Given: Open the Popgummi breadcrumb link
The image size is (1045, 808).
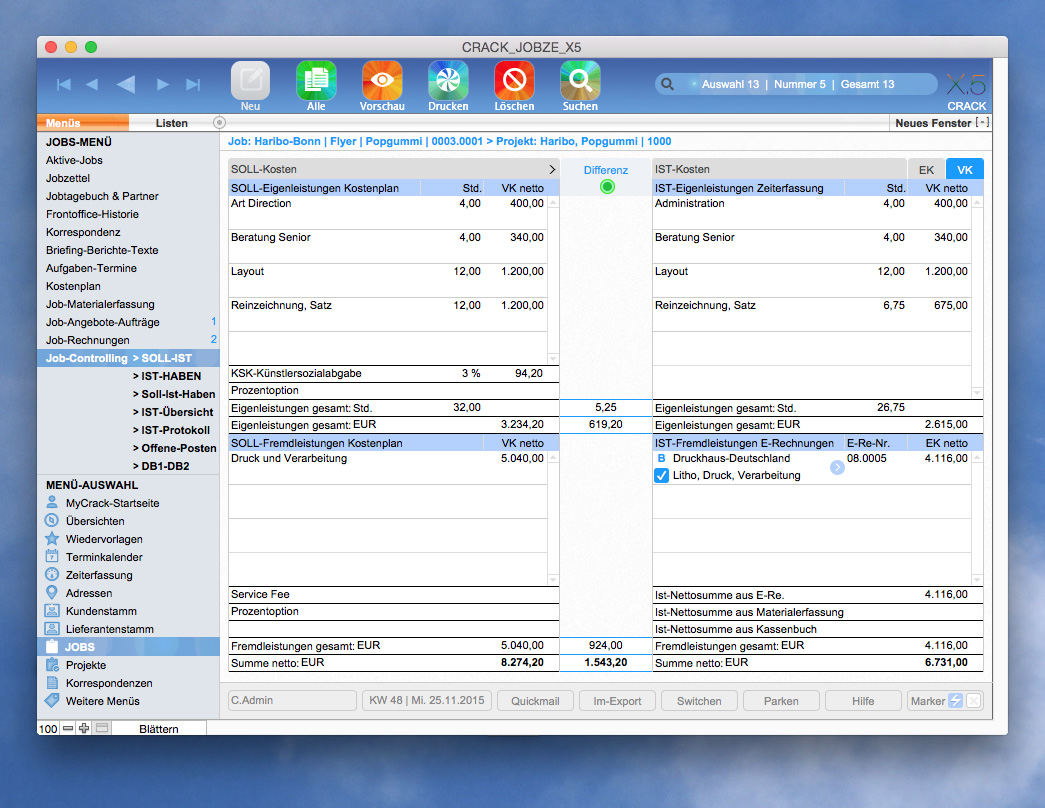Looking at the screenshot, I should (394, 141).
